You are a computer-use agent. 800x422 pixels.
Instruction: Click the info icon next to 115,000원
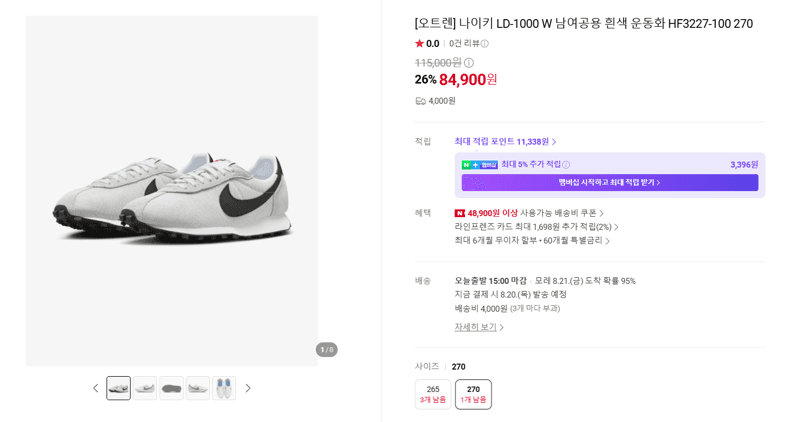[469, 63]
